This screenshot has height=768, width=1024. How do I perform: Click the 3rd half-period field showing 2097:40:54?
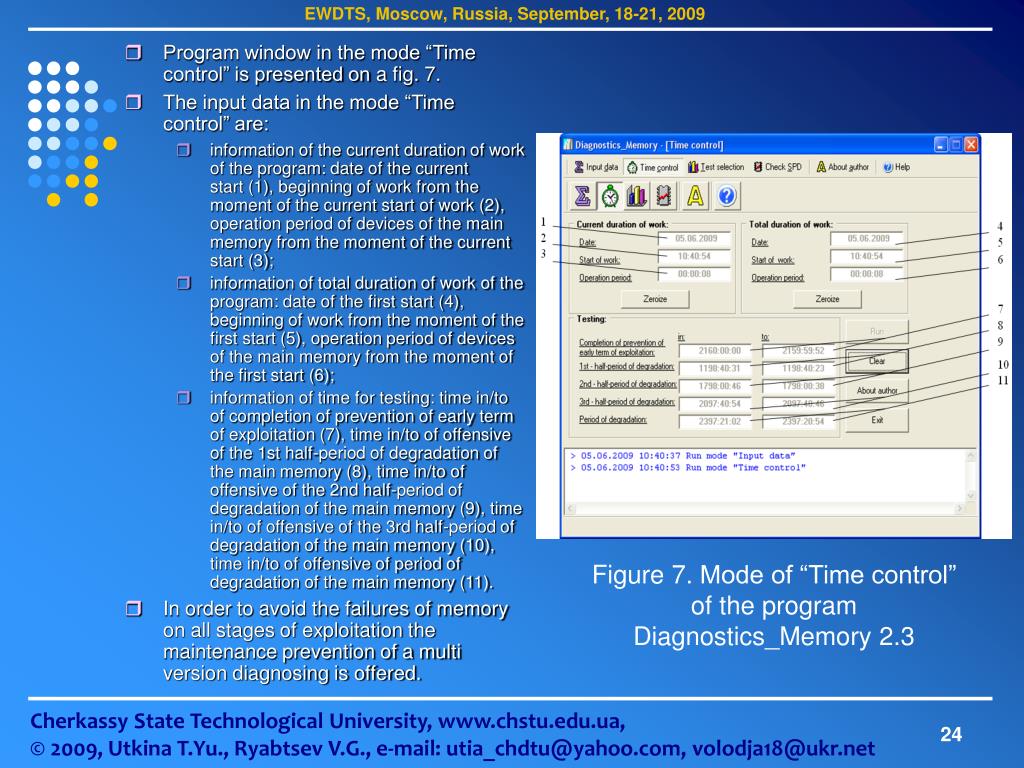[x=715, y=404]
